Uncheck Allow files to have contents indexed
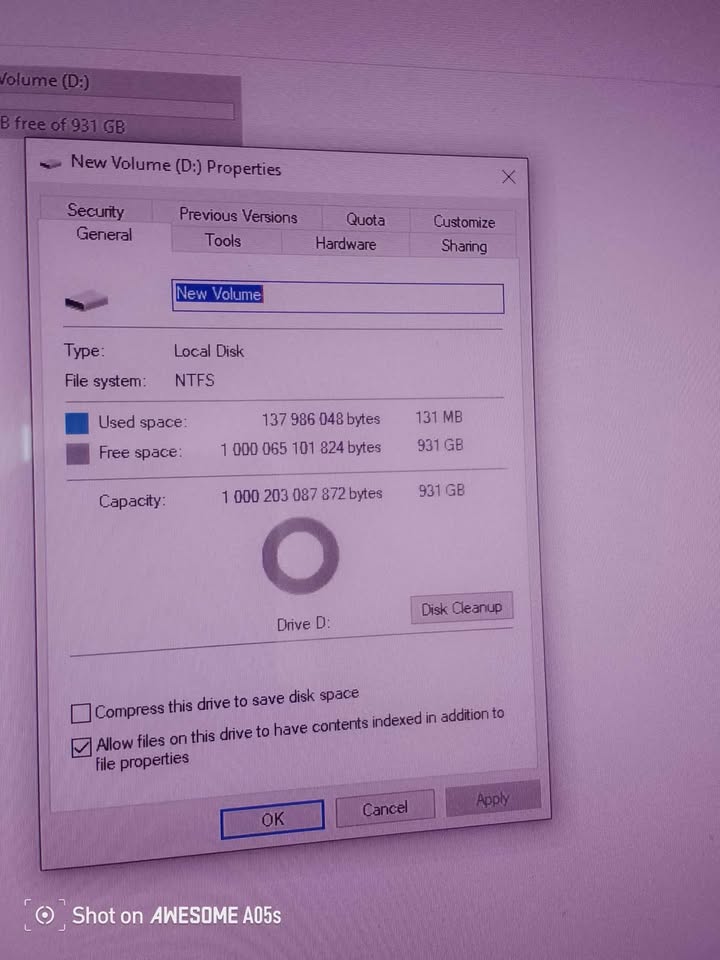The height and width of the screenshot is (960, 720). click(81, 748)
